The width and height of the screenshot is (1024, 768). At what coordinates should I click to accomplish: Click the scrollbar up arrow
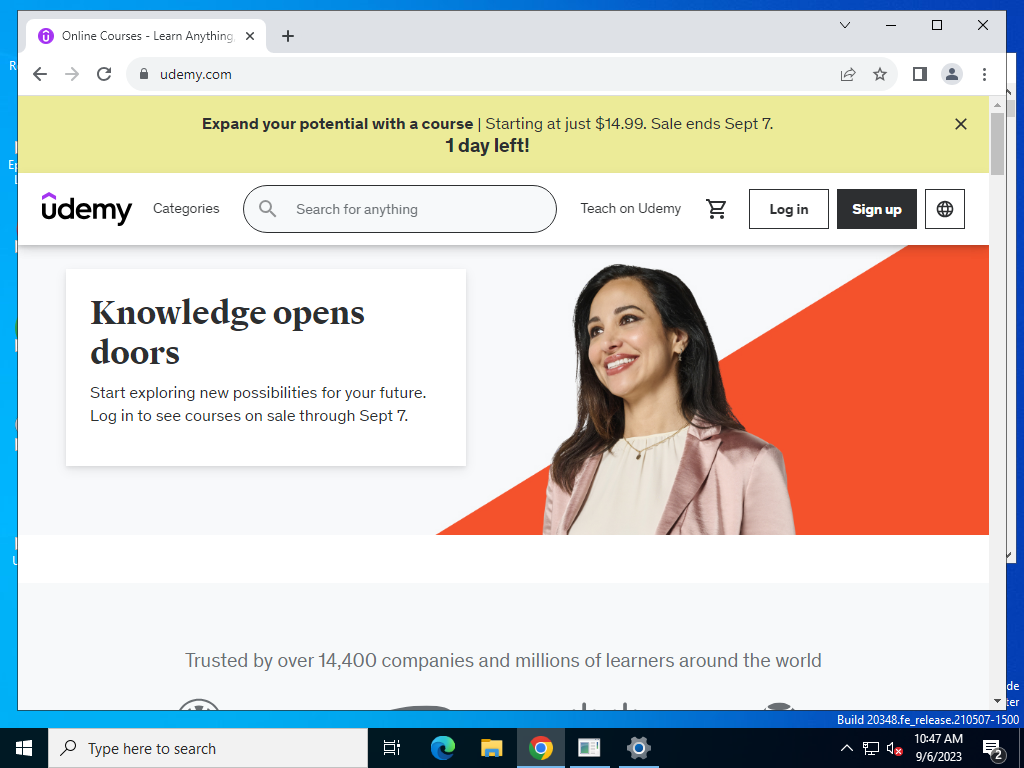[x=997, y=104]
